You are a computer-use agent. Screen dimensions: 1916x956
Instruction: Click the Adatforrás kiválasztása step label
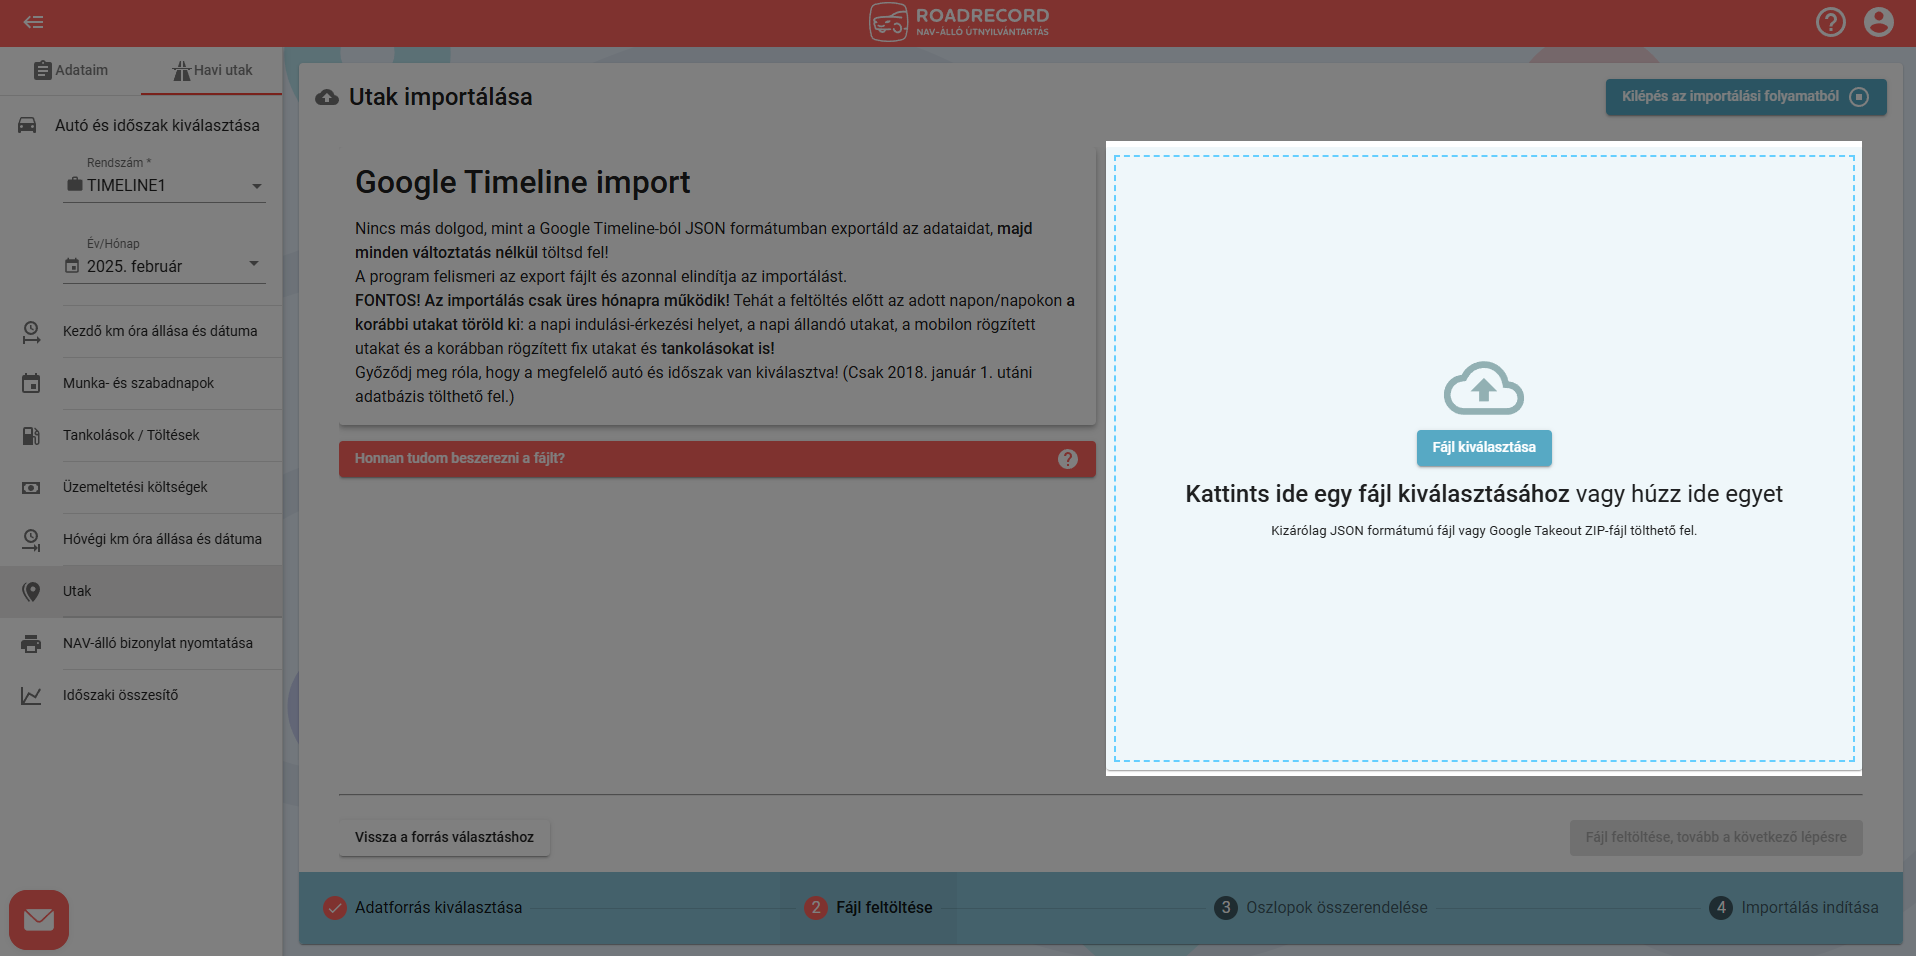pyautogui.click(x=438, y=908)
